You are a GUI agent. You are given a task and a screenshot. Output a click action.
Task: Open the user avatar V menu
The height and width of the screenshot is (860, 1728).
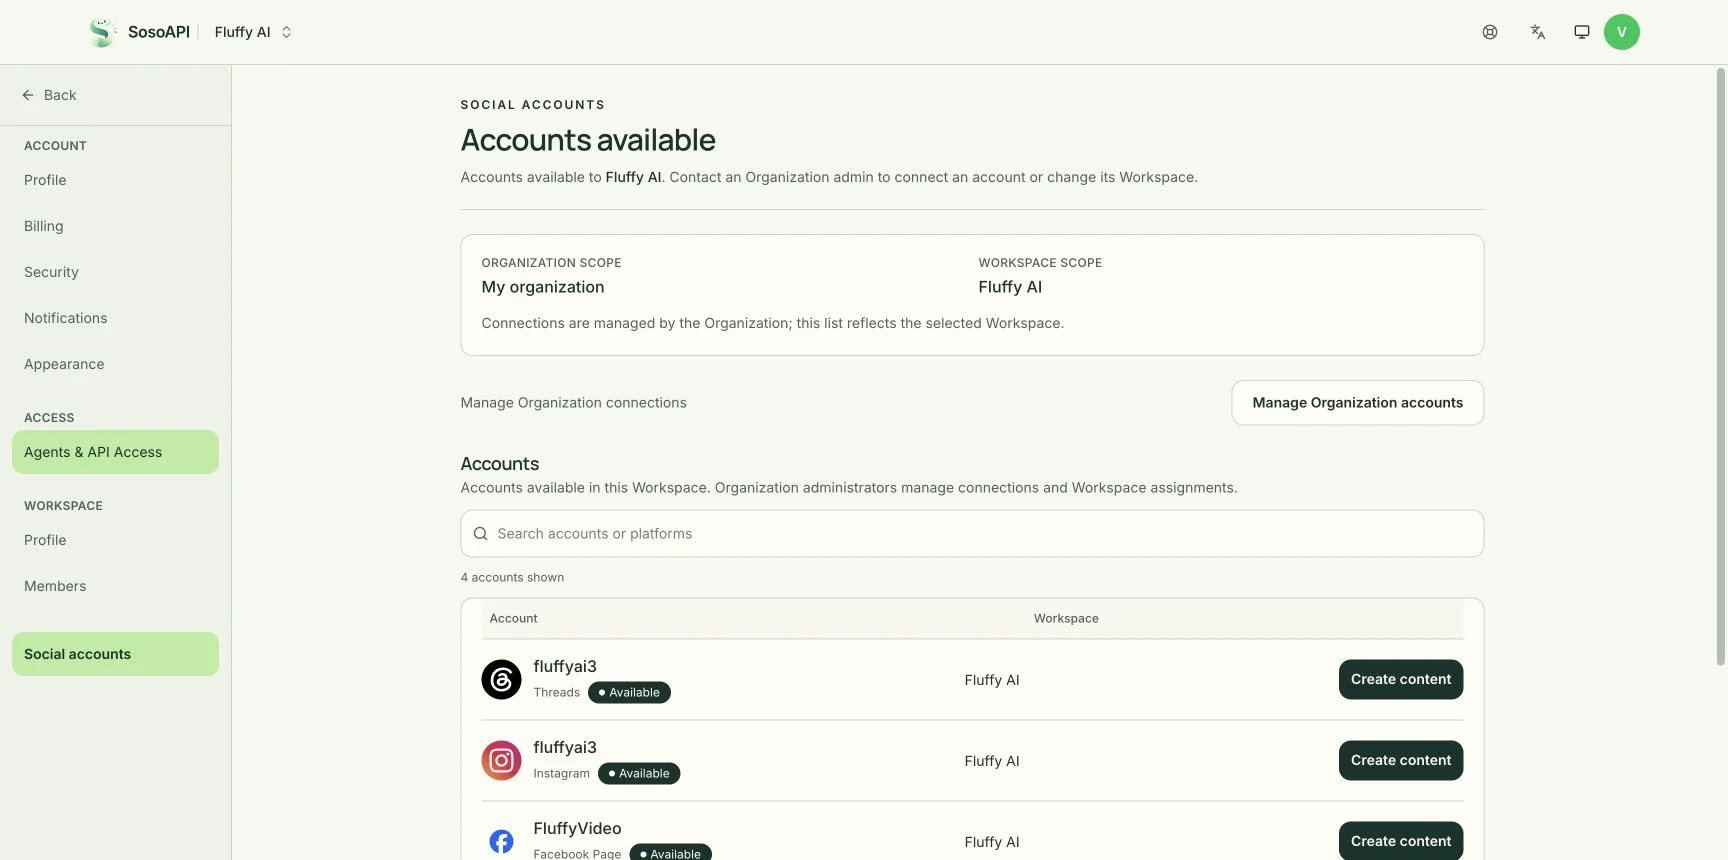click(1622, 32)
